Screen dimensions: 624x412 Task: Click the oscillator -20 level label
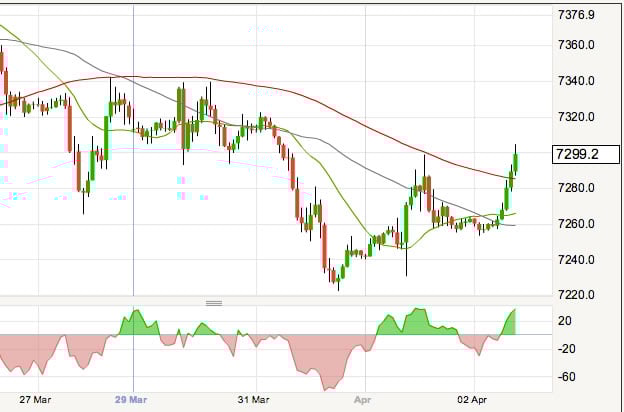[x=566, y=349]
